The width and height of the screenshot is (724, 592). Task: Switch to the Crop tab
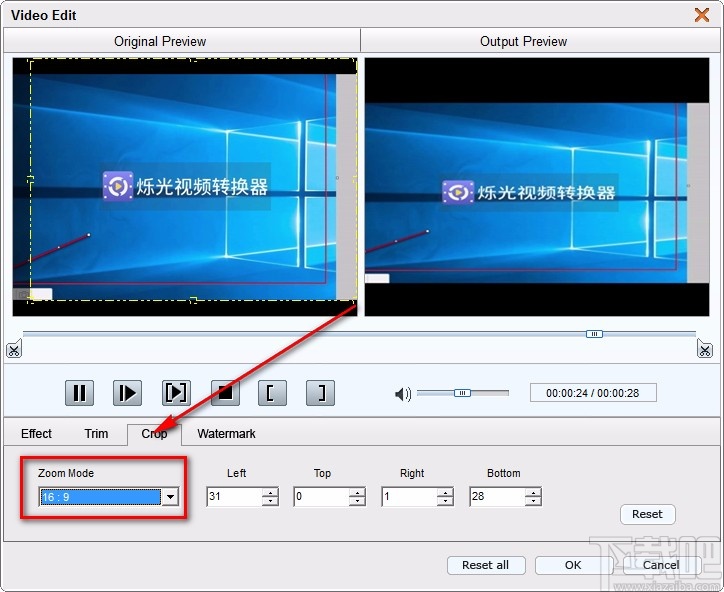pyautogui.click(x=154, y=434)
